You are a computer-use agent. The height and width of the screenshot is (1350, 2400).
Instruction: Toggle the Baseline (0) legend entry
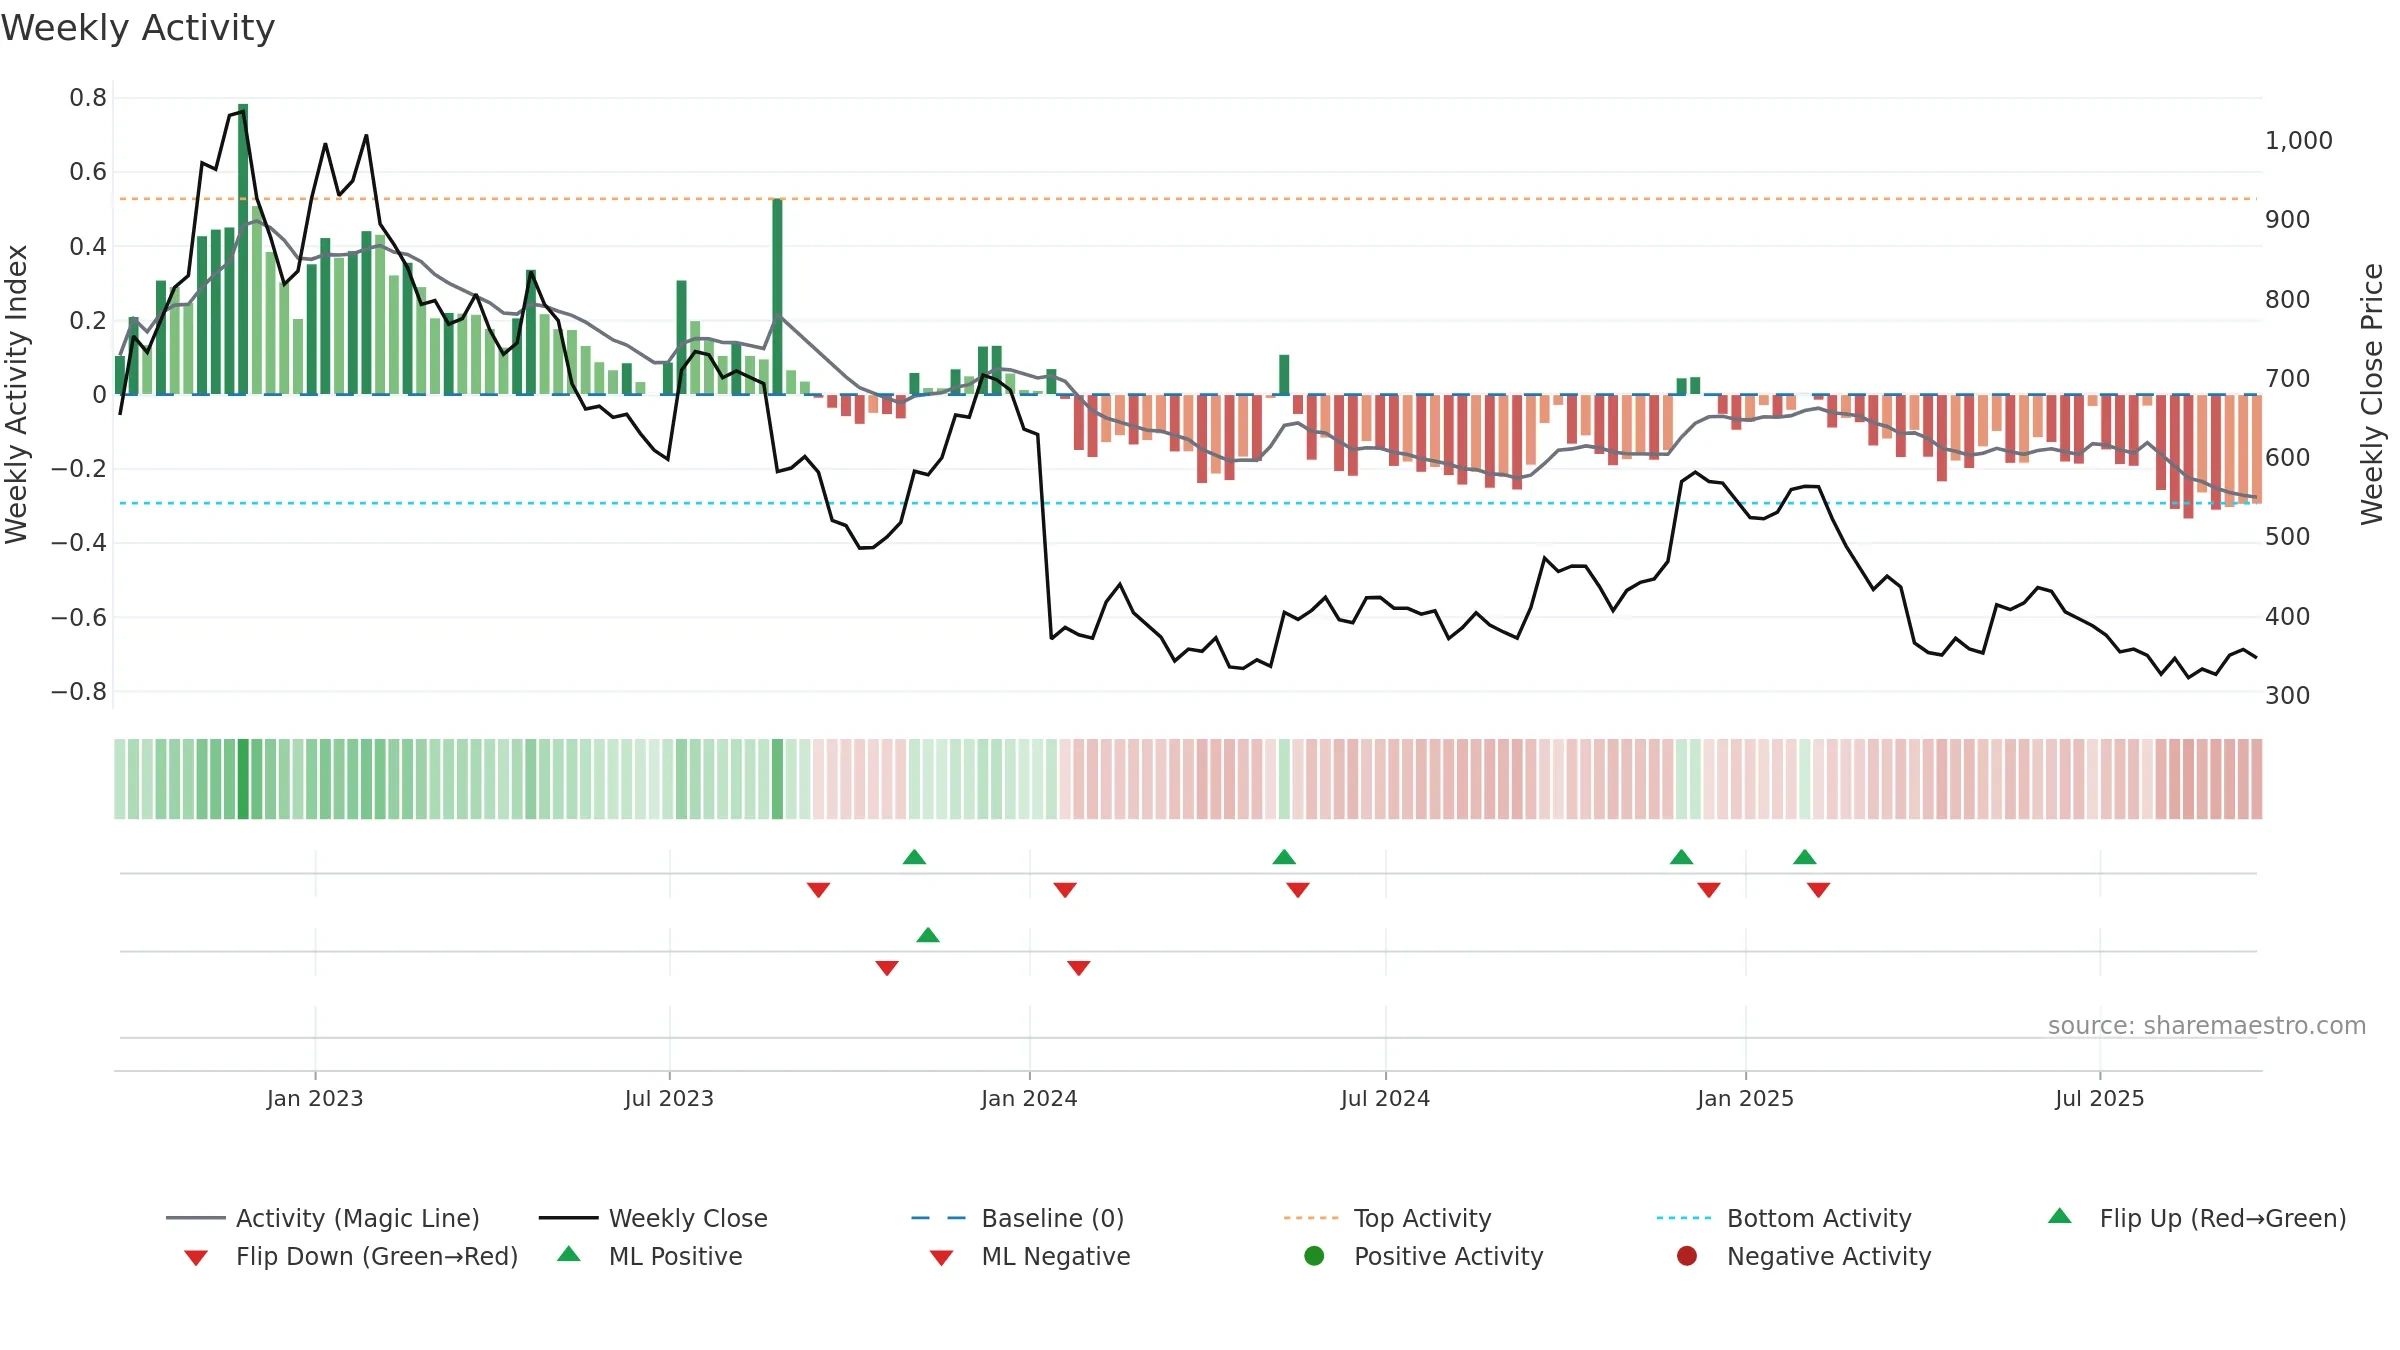point(1018,1218)
